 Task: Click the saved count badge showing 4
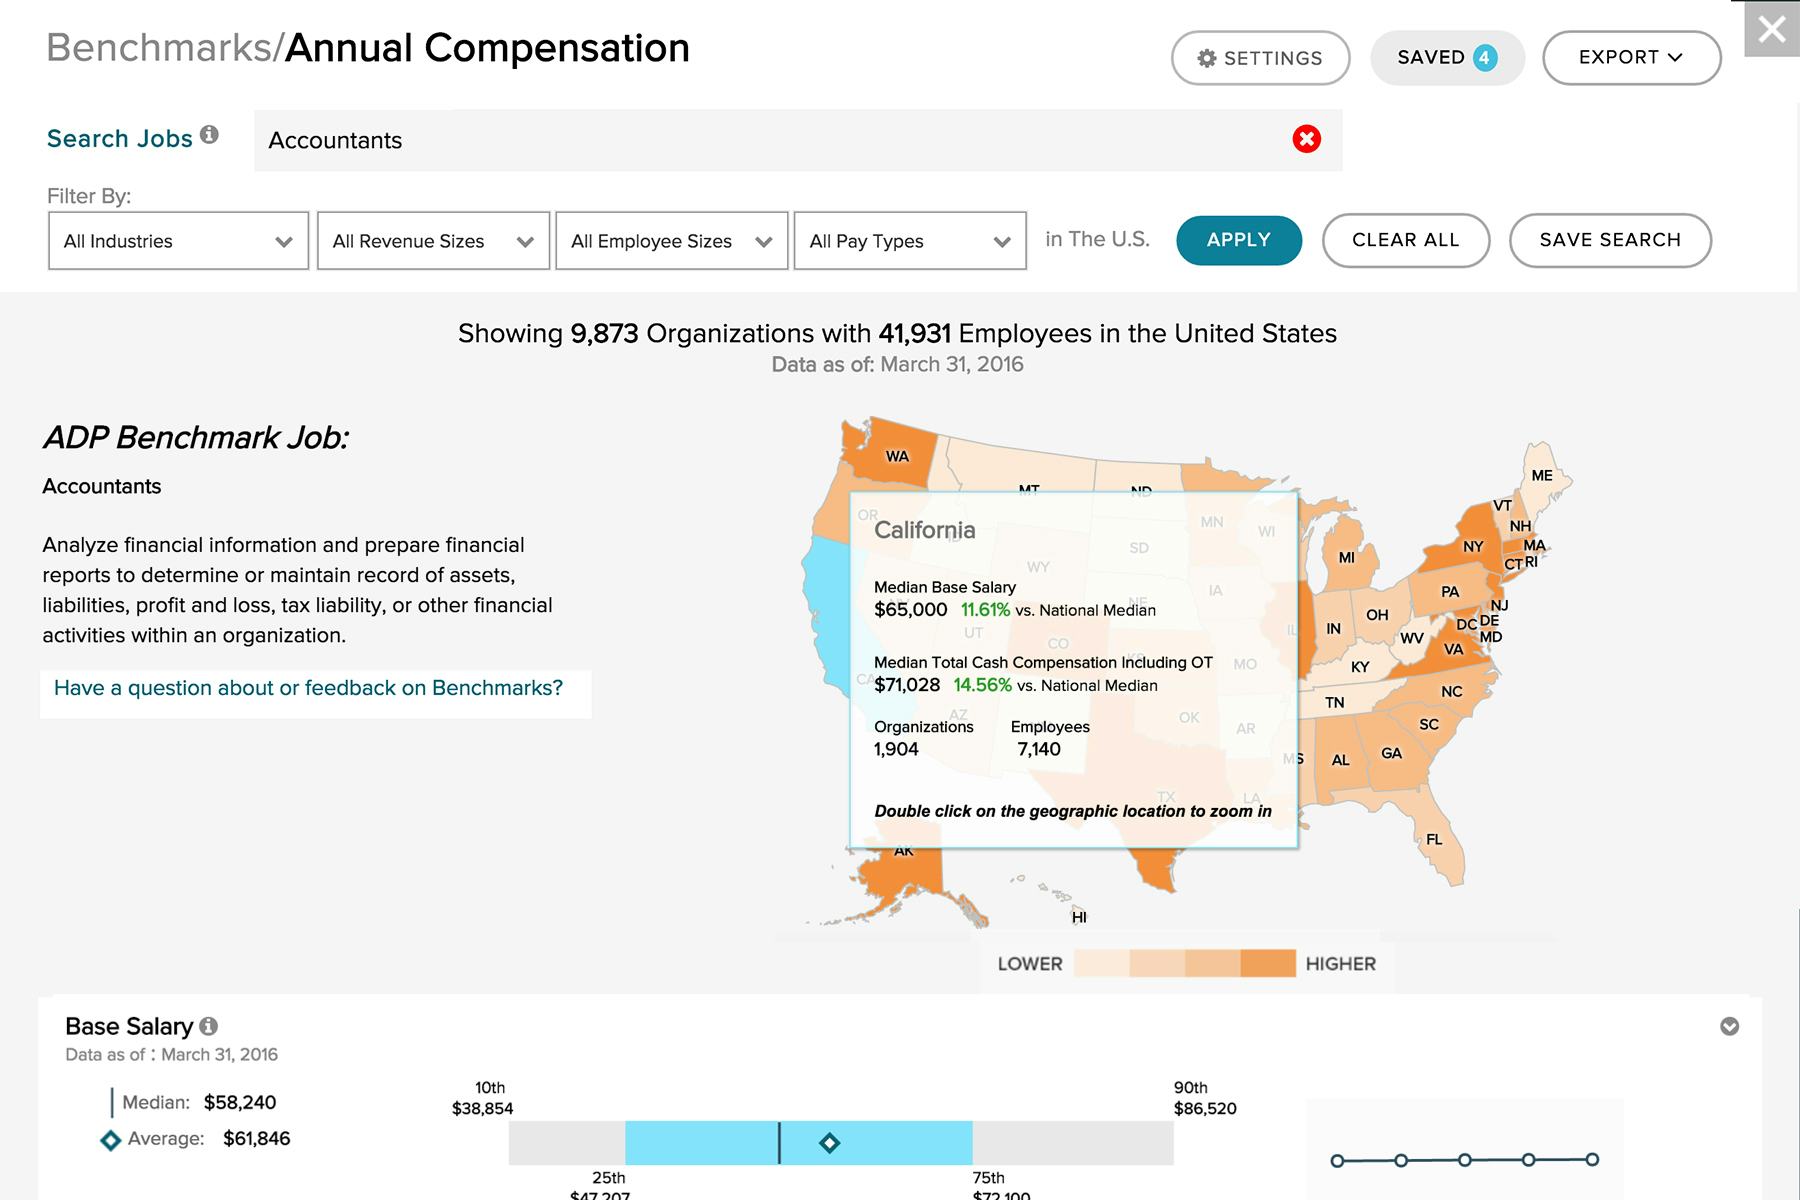click(1485, 58)
